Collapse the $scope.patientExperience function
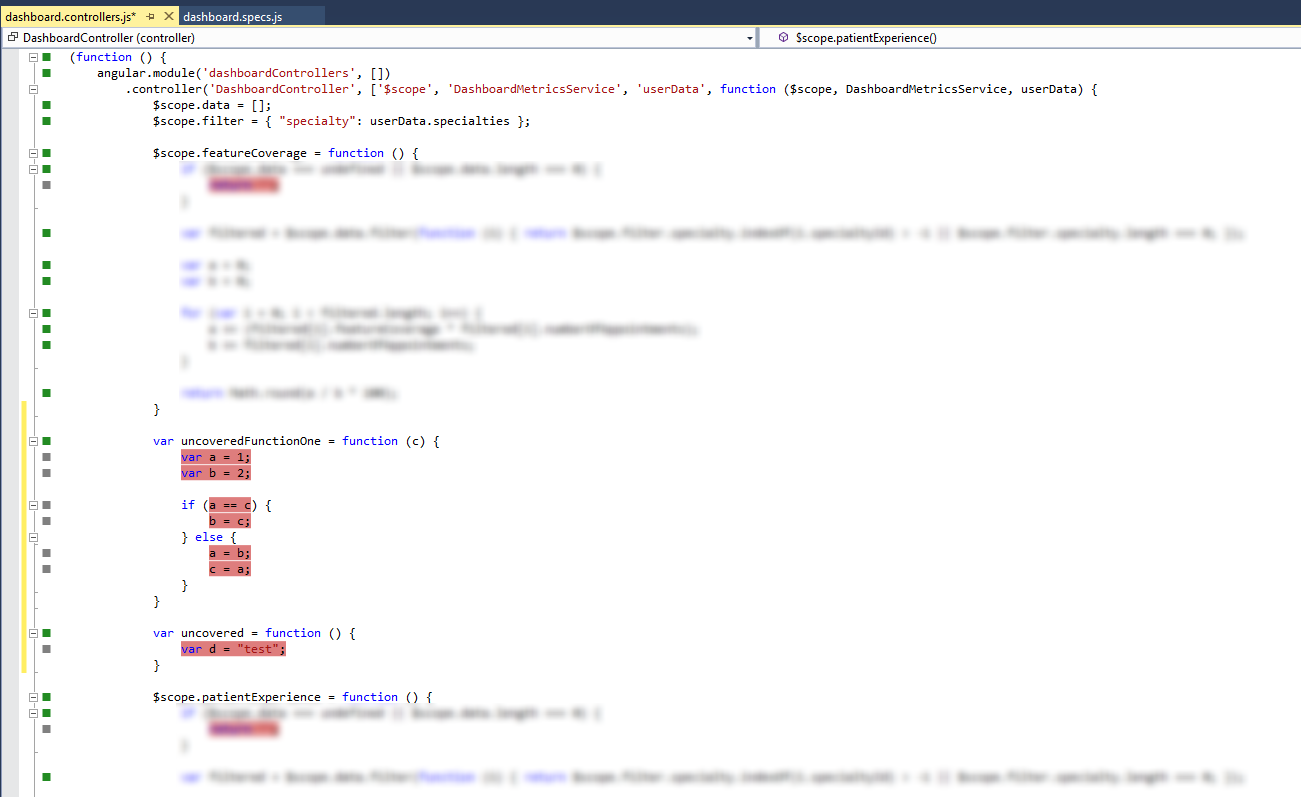This screenshot has width=1301, height=797. (33, 697)
